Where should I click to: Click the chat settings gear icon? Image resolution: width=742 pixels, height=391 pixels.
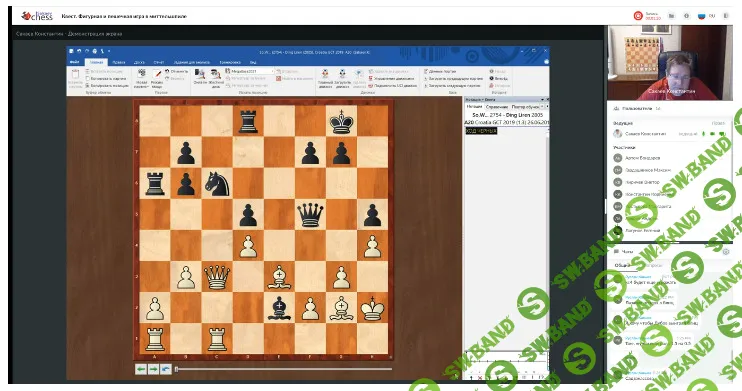click(725, 252)
